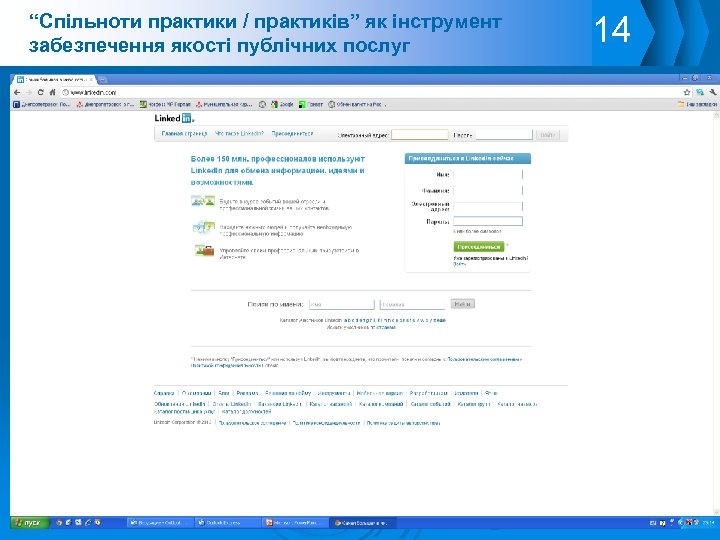The width and height of the screenshot is (720, 540).
Task: Open the 'Справка' footer link
Action: [x=164, y=393]
